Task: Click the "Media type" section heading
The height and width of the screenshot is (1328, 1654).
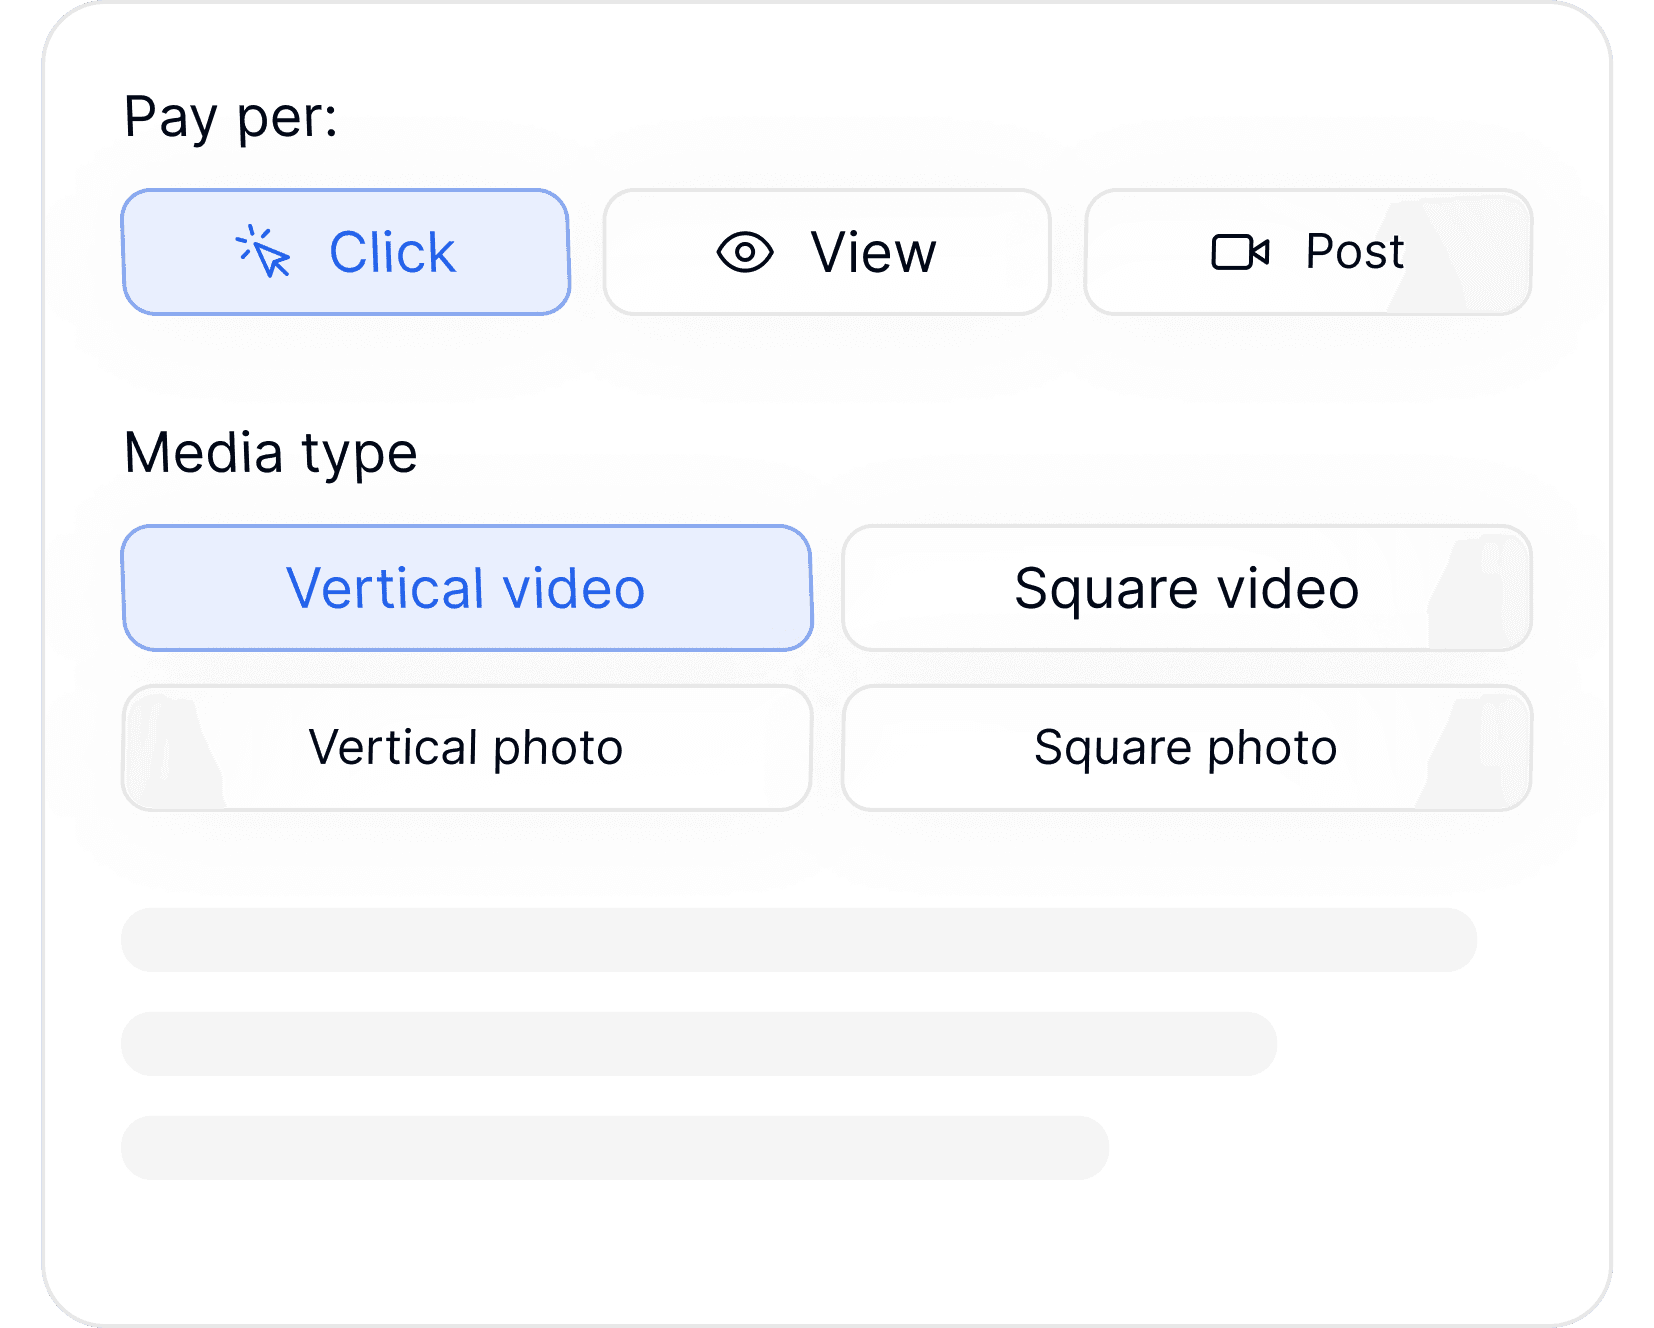Action: coord(271,453)
